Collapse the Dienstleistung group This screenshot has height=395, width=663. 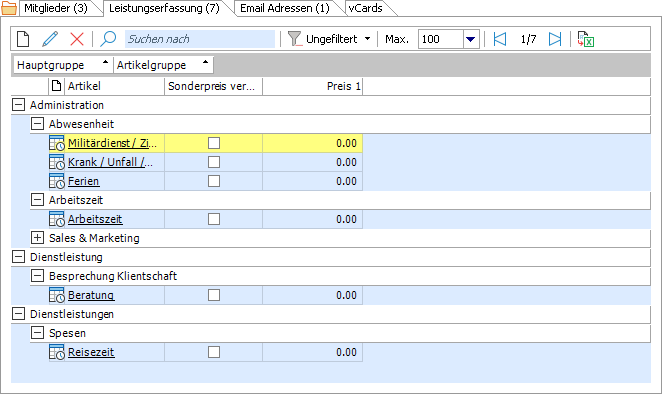tap(19, 257)
